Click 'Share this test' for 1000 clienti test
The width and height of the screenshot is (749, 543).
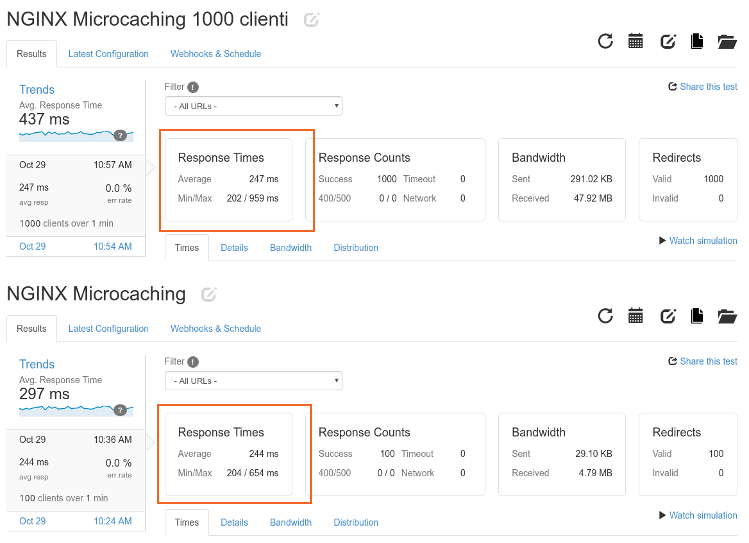coord(703,86)
